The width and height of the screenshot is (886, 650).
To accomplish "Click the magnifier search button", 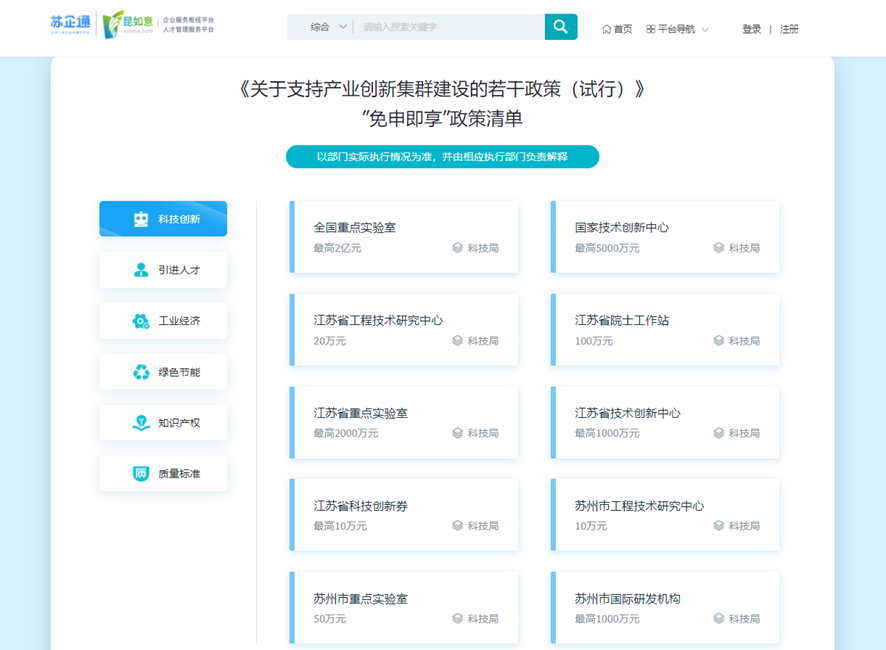I will coord(560,27).
